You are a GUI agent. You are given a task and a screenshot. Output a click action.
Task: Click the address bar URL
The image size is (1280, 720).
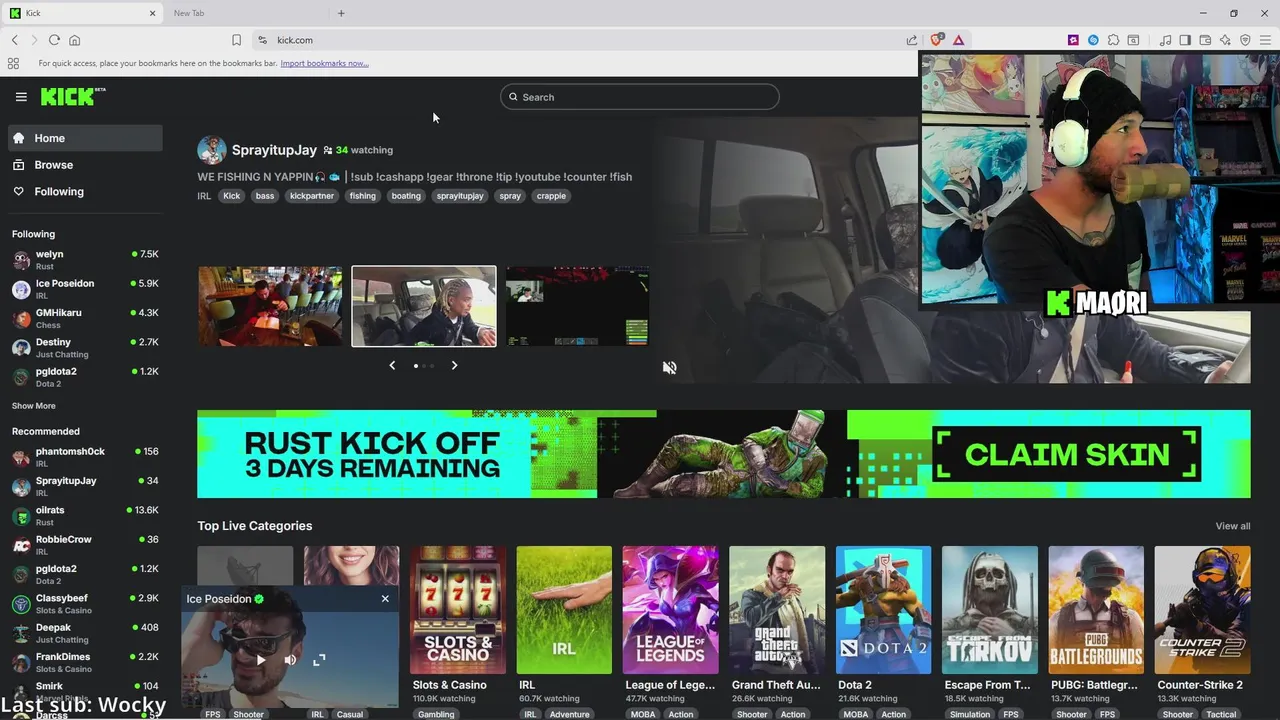[295, 40]
